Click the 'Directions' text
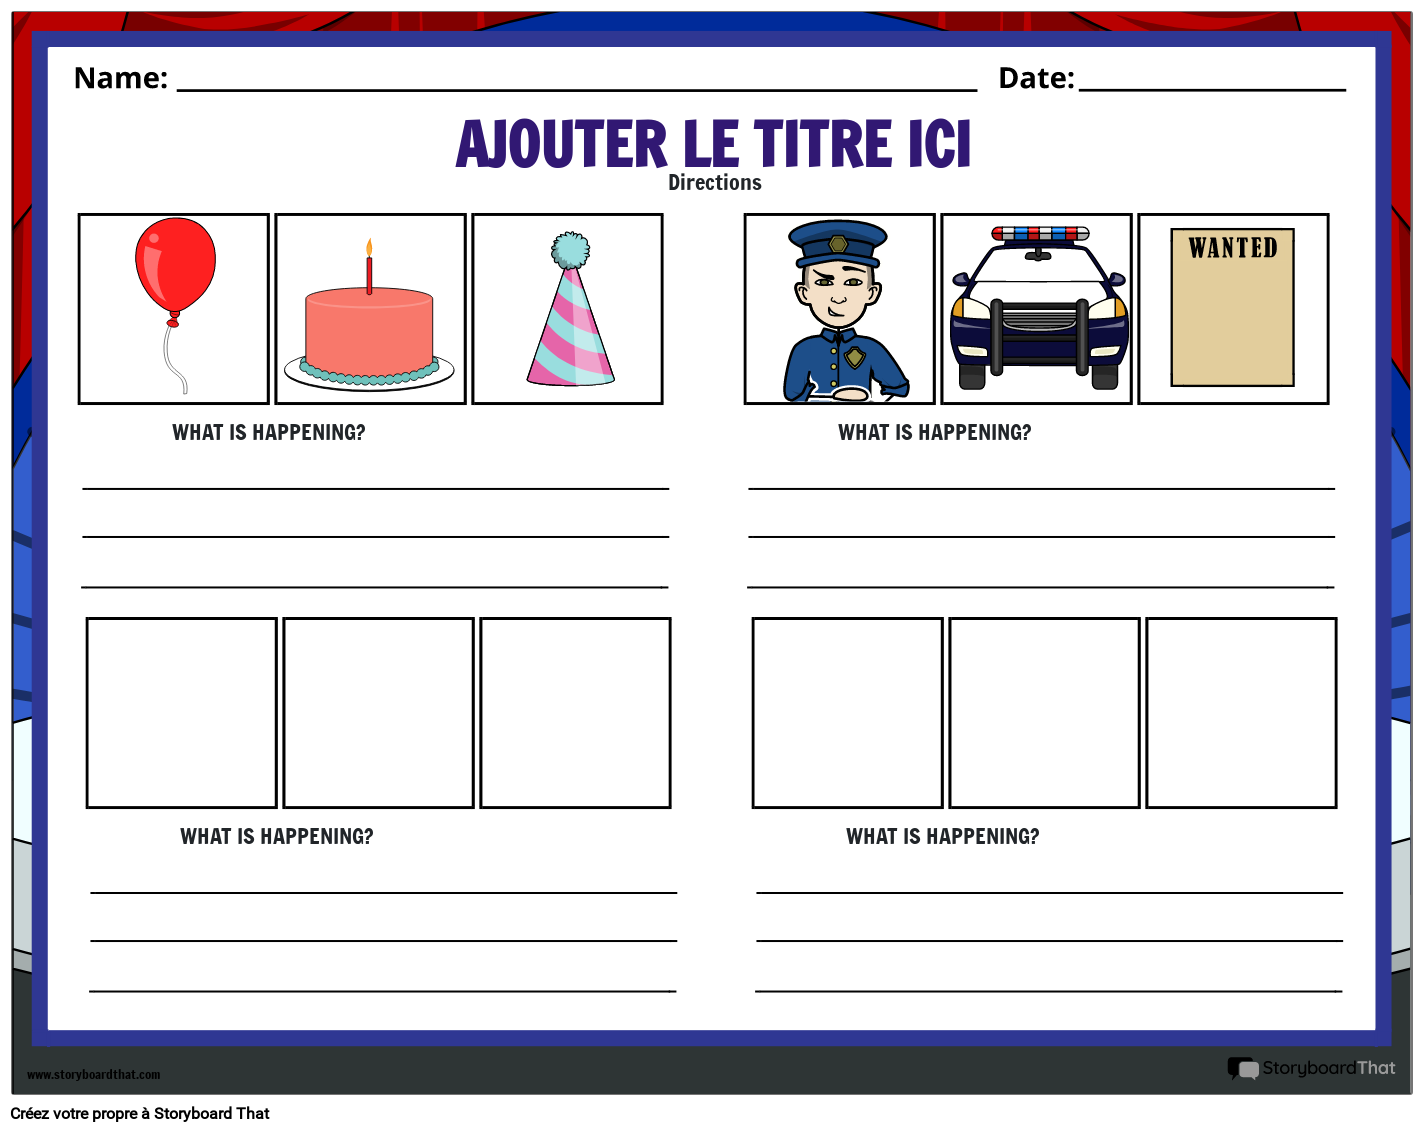The width and height of the screenshot is (1425, 1132). (x=715, y=183)
